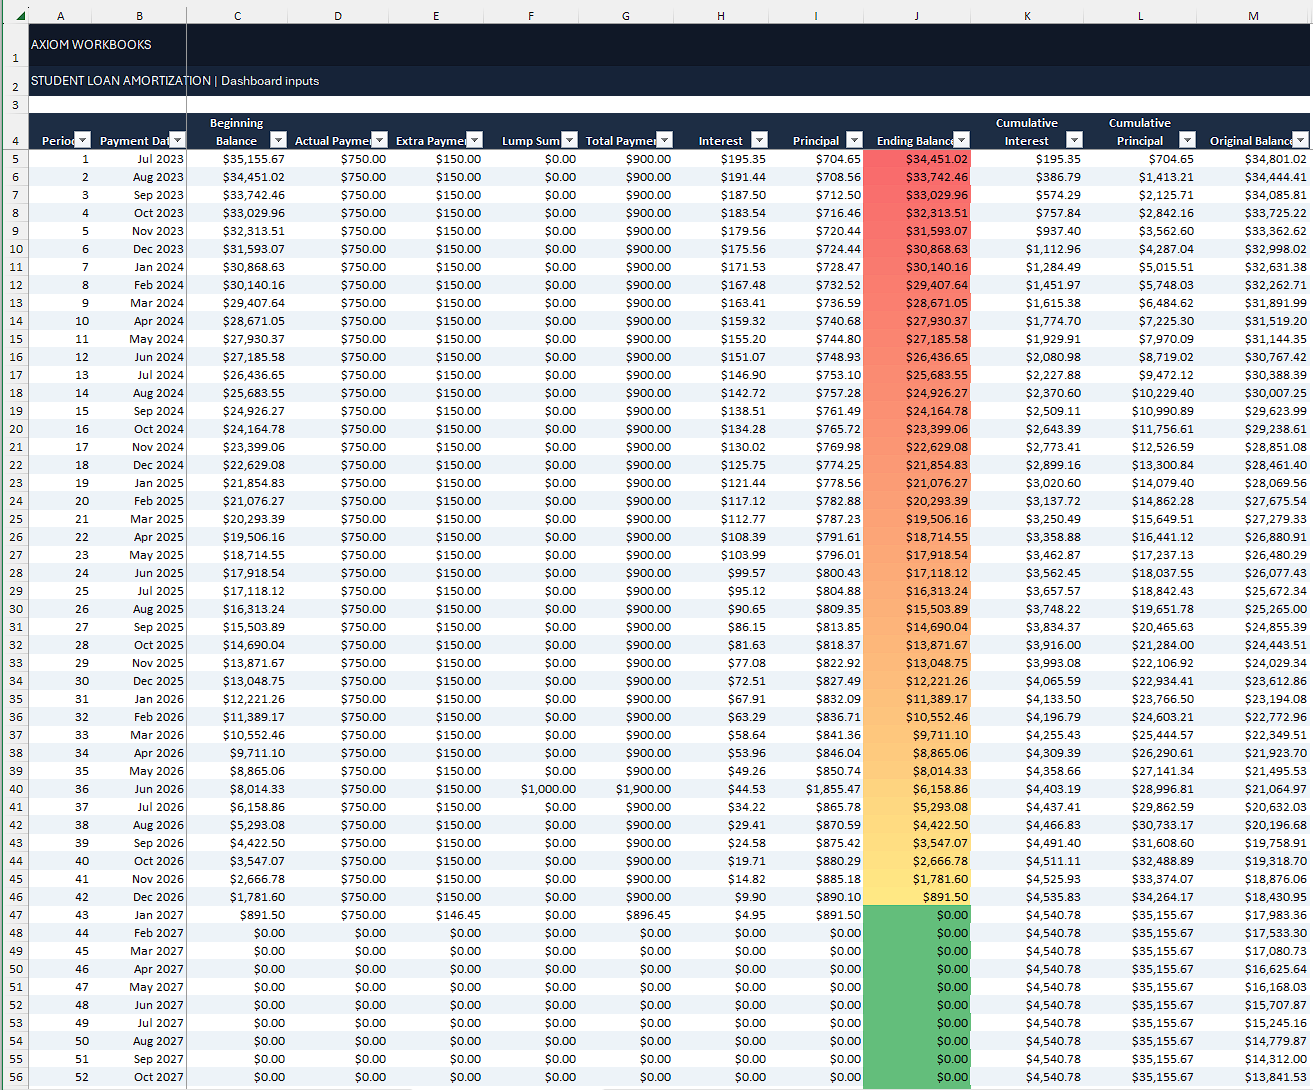This screenshot has width=1313, height=1090.
Task: Click the AXIOM WORKBOOKS title cell
Action: [x=91, y=45]
